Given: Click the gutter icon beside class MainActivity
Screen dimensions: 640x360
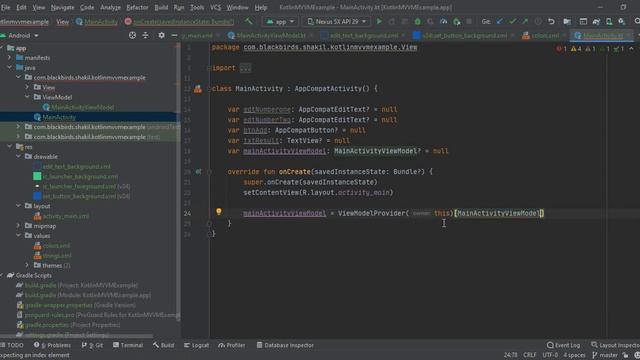Looking at the screenshot, I should click(198, 89).
